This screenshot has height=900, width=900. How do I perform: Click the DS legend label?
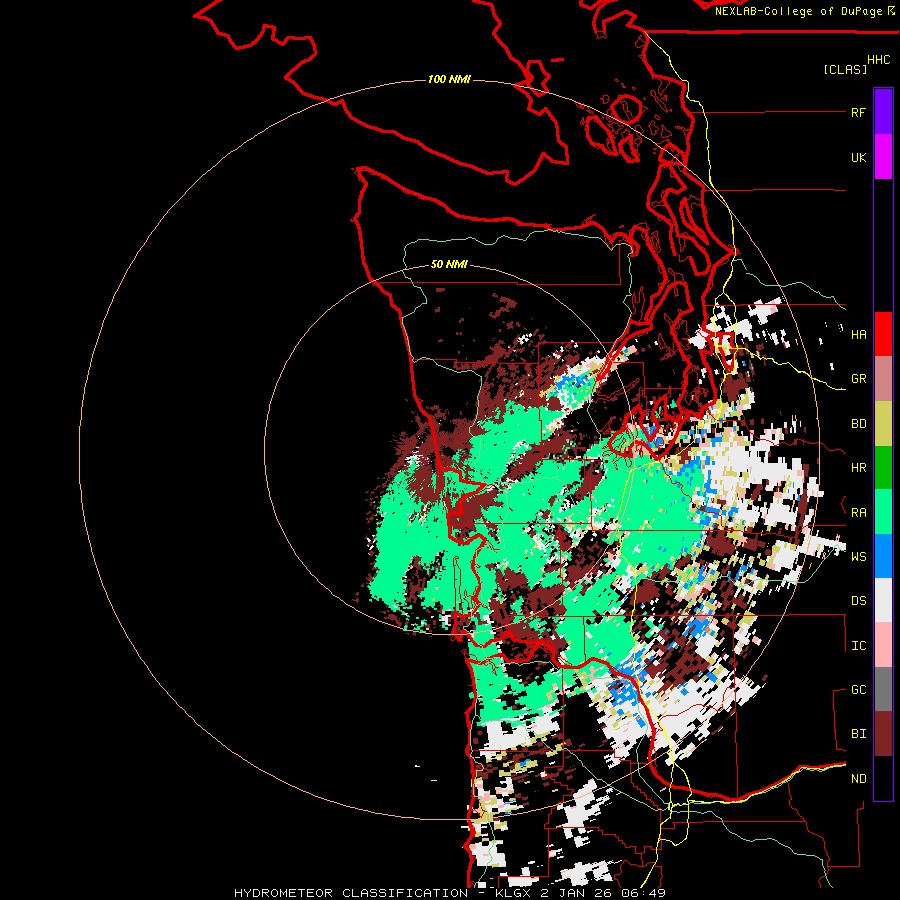pos(858,601)
